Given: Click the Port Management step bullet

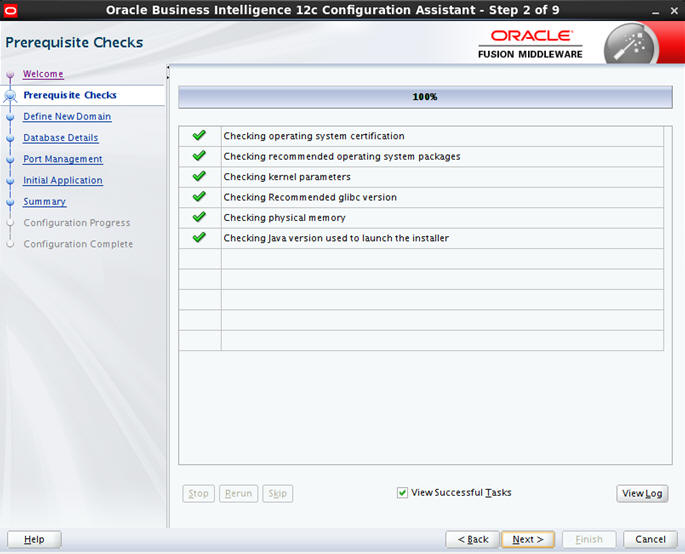Looking at the screenshot, I should click(10, 160).
